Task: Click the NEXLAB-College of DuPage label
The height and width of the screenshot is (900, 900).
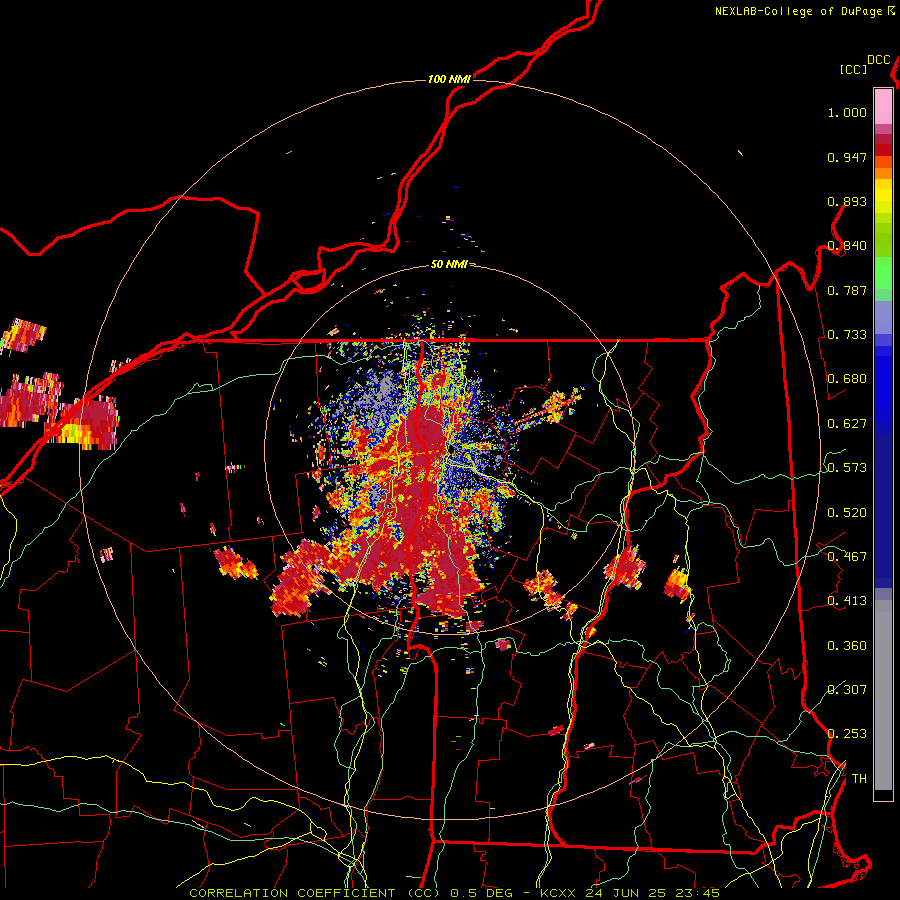Action: click(x=798, y=11)
